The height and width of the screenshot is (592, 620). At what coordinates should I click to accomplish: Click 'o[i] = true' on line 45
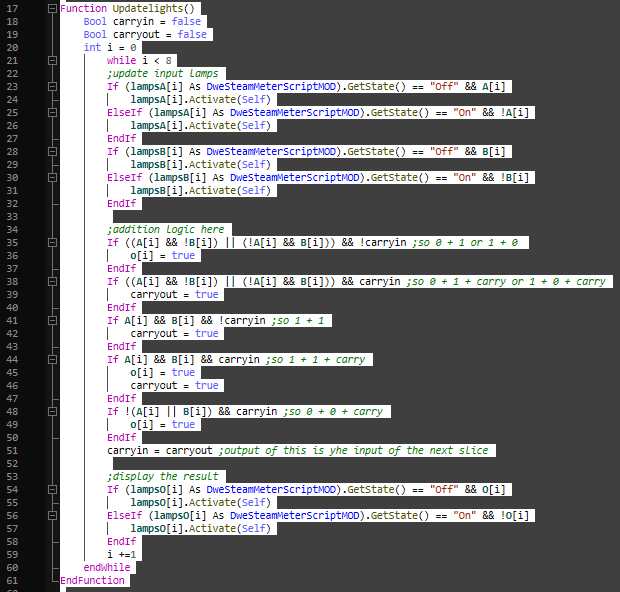click(163, 373)
